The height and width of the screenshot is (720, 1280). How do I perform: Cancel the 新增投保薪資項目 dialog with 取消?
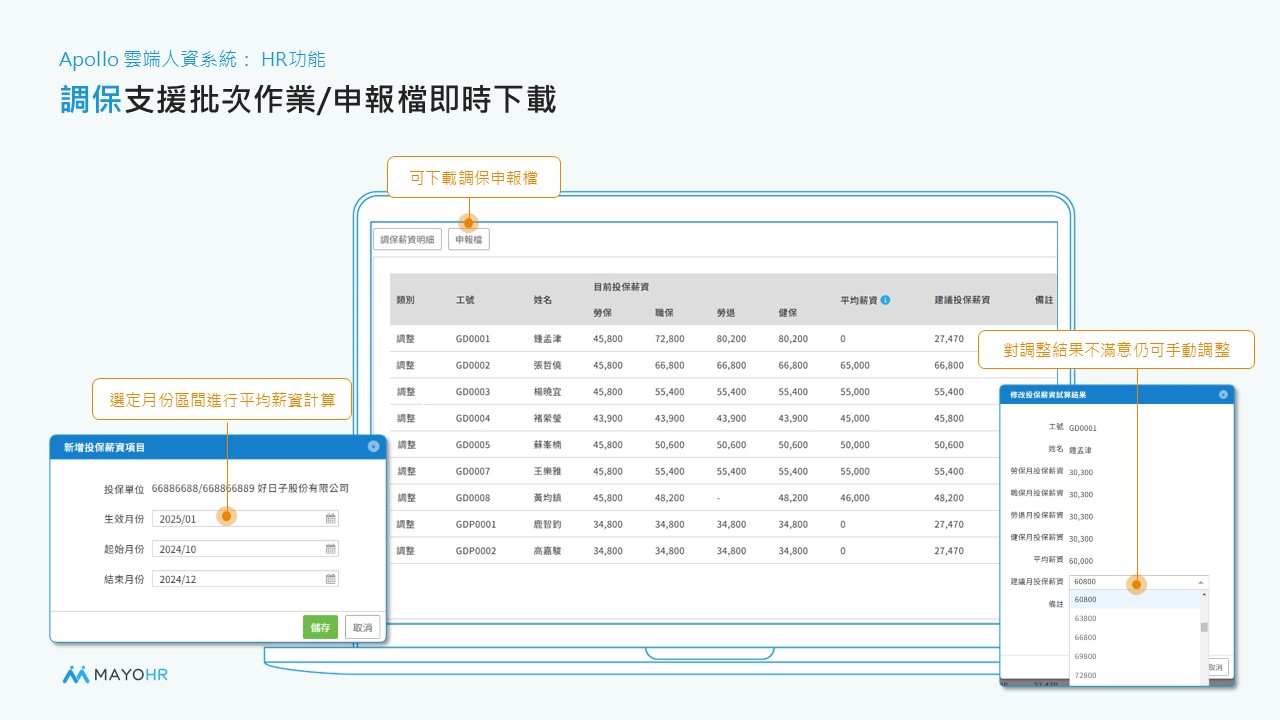362,627
